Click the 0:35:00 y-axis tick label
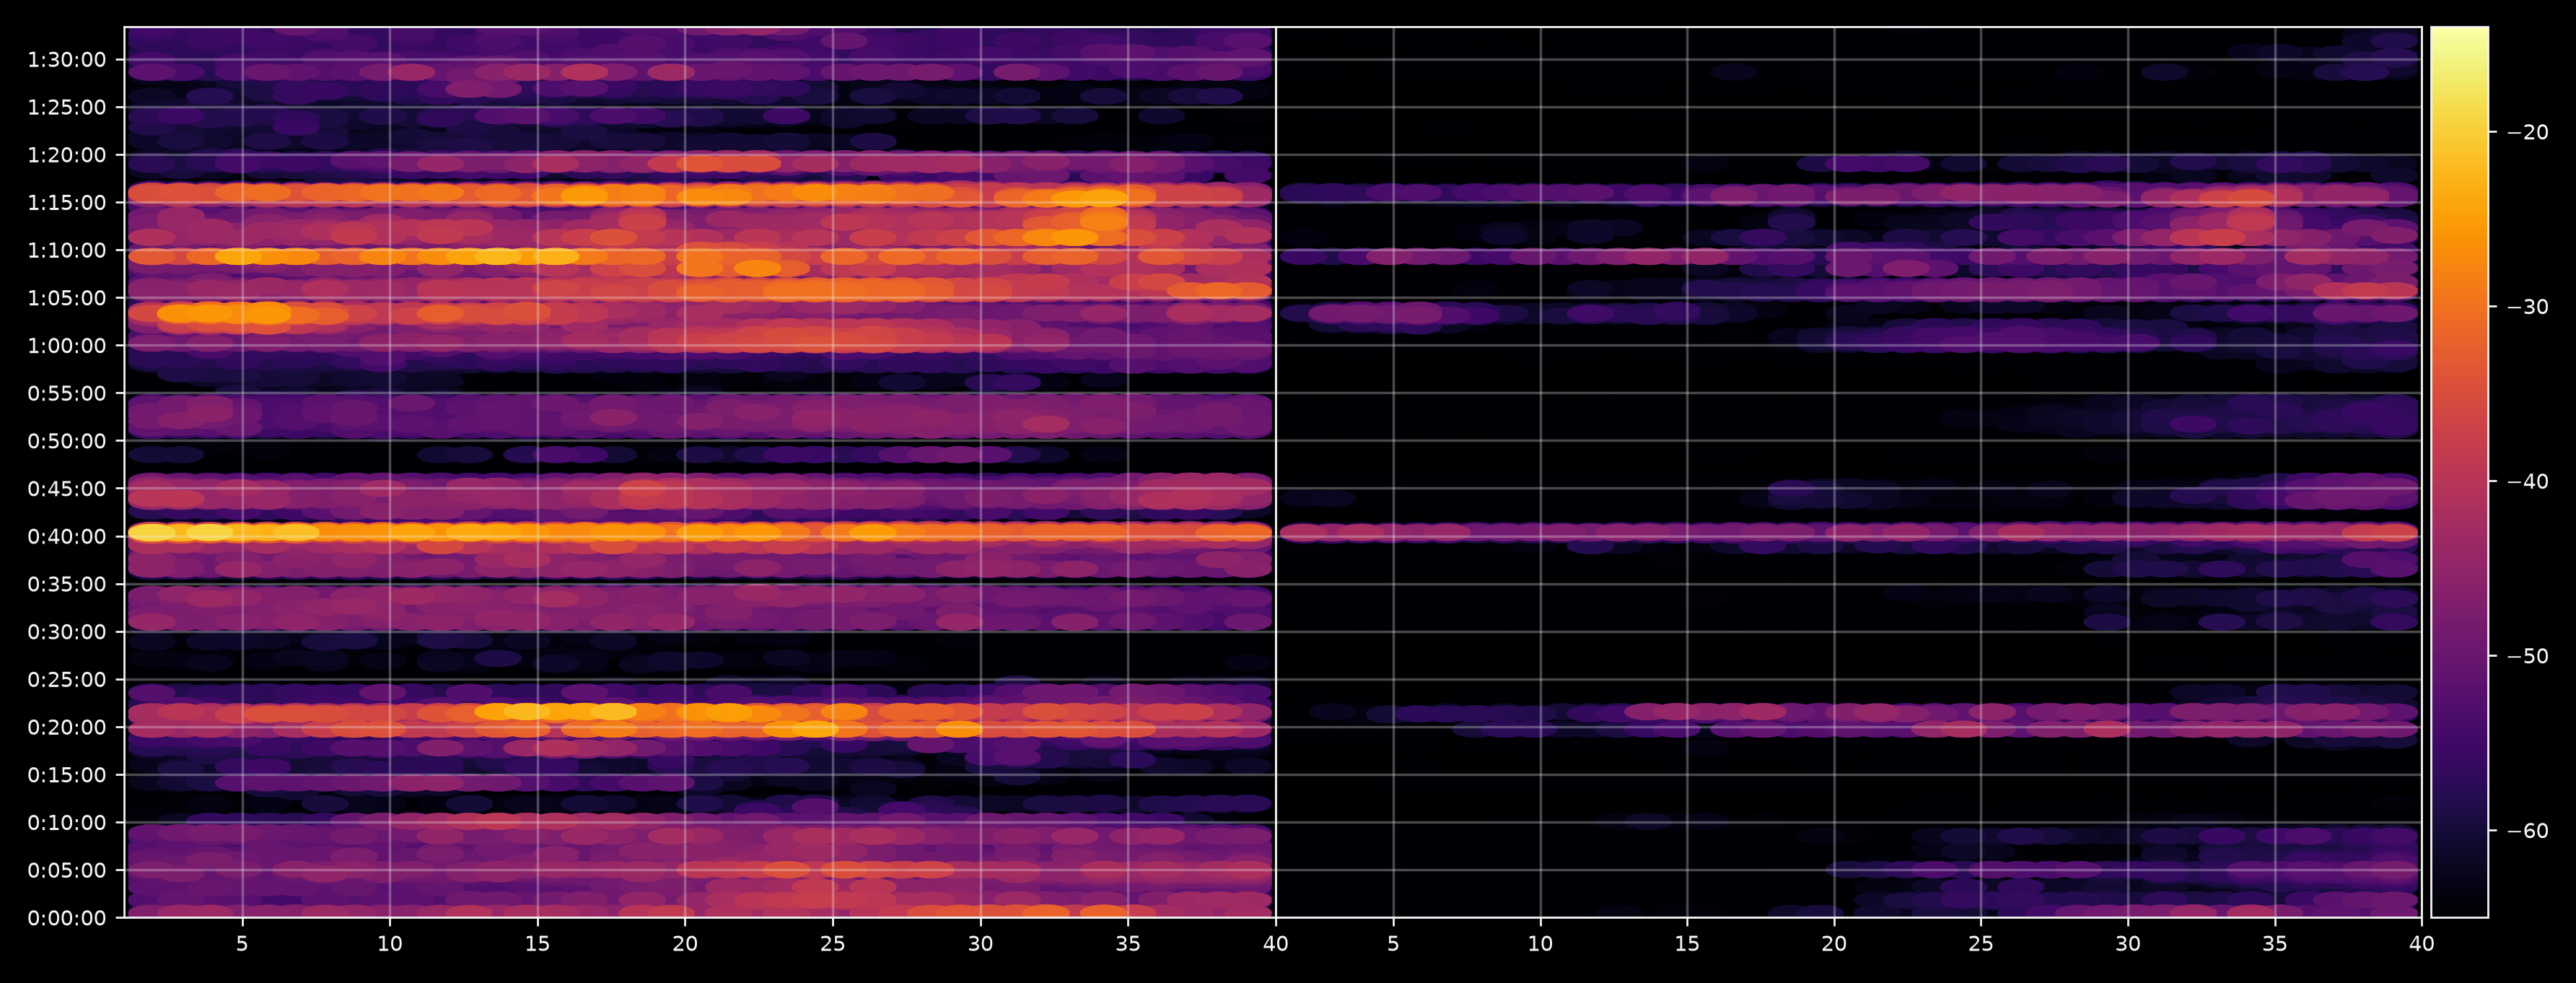2576x983 pixels. coord(67,584)
